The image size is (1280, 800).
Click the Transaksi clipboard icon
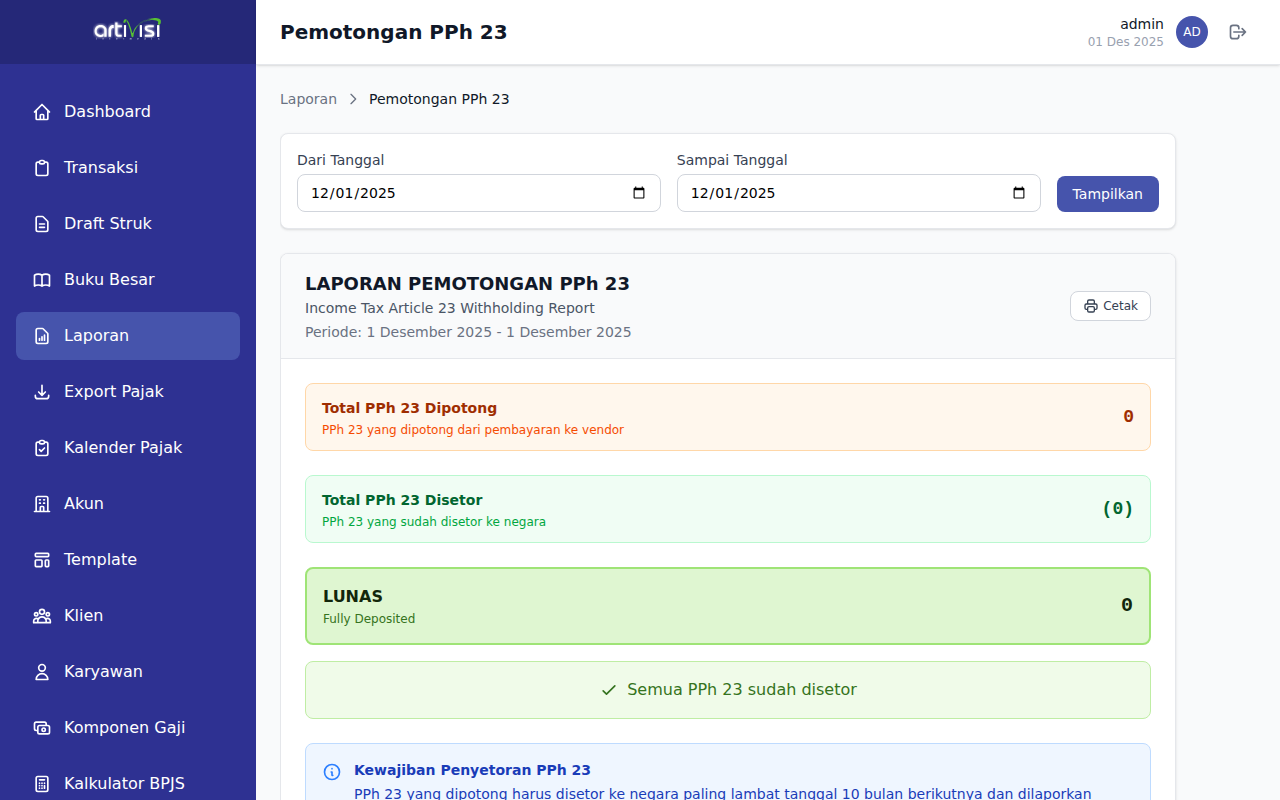42,168
